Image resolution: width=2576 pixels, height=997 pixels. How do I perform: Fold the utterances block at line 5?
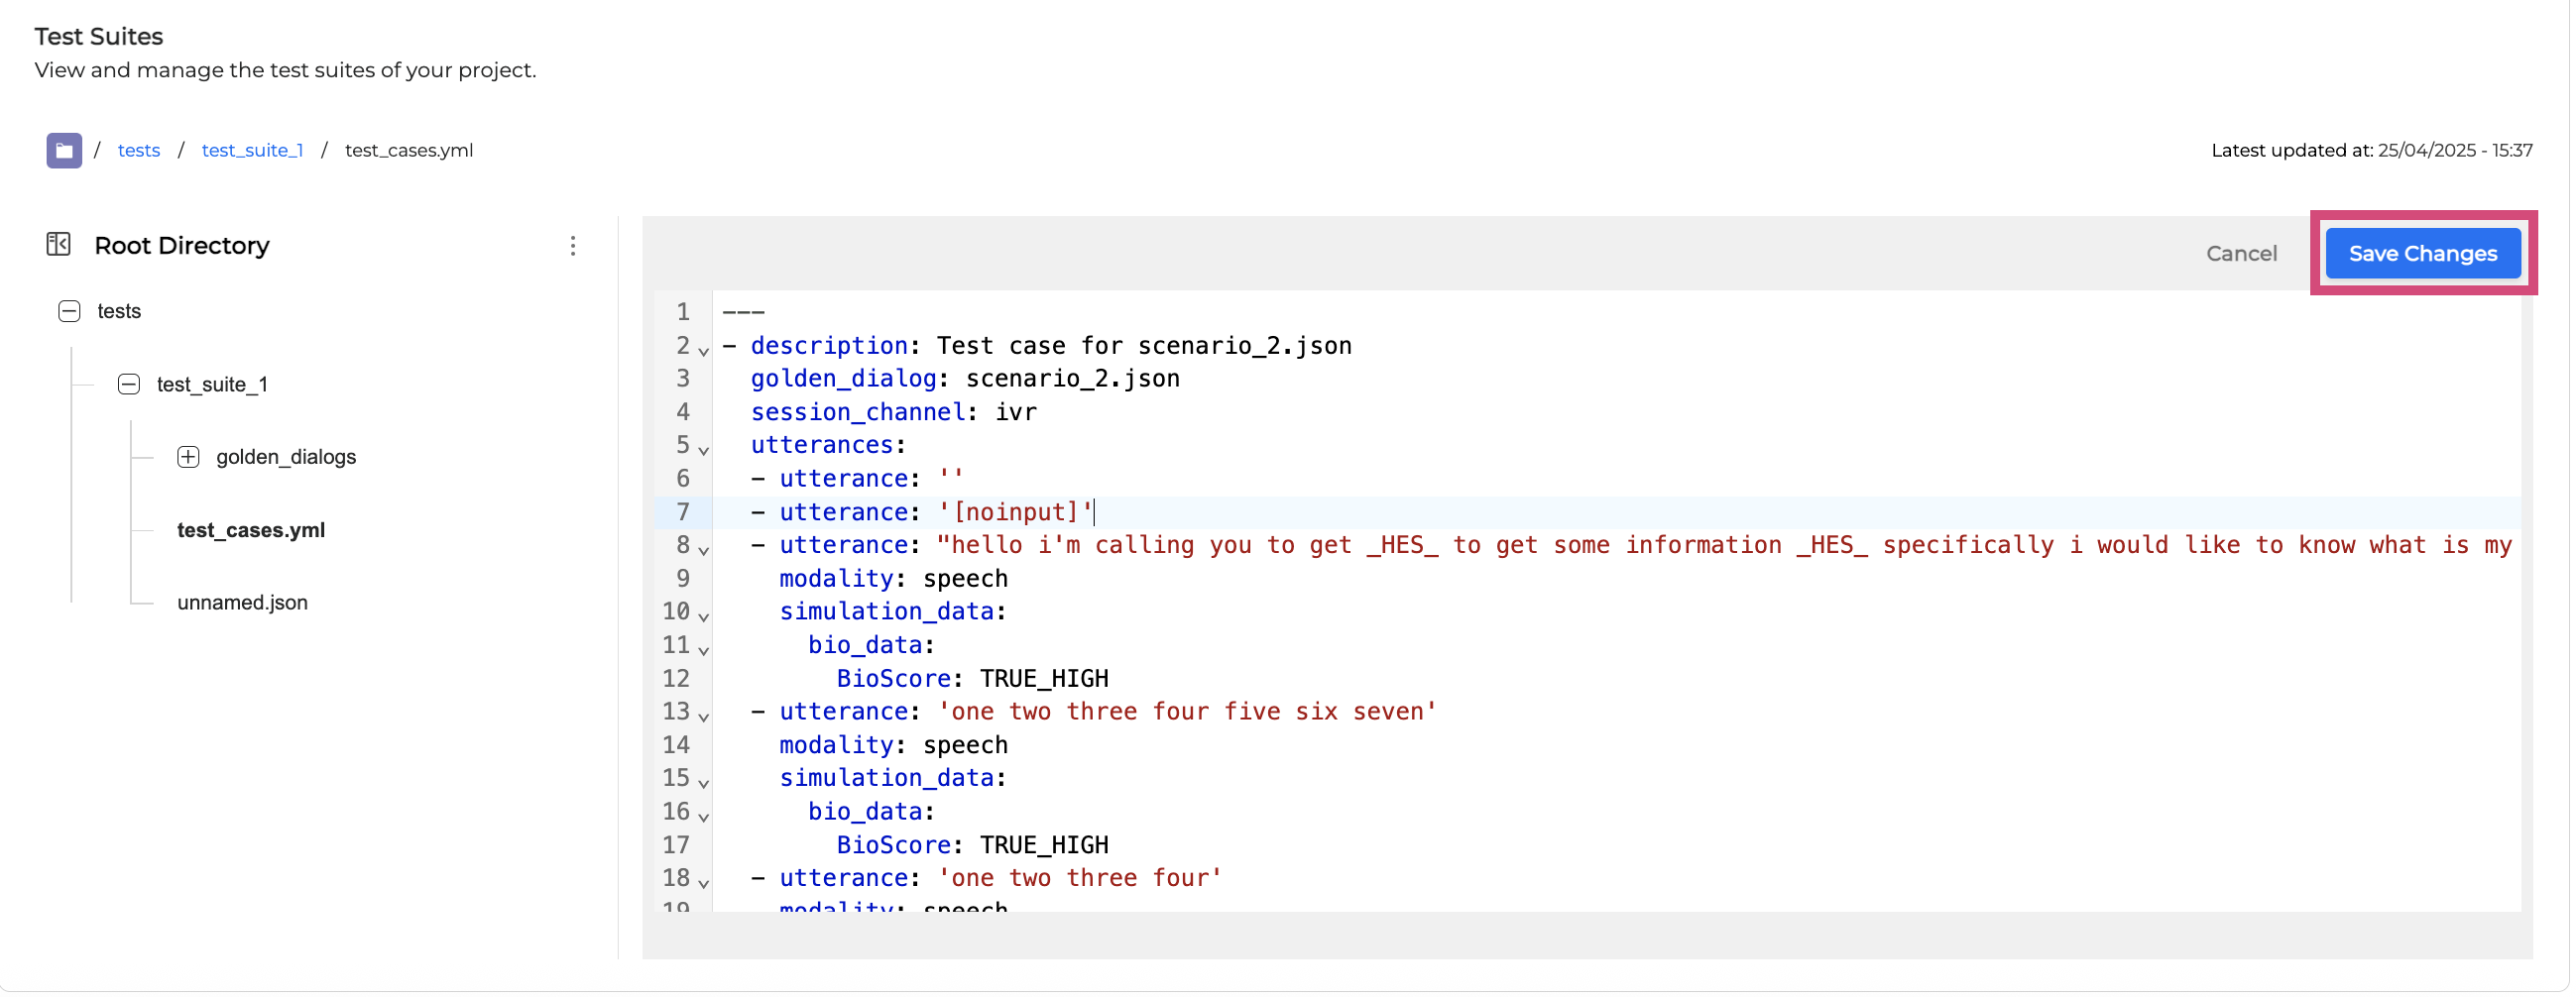(x=704, y=450)
